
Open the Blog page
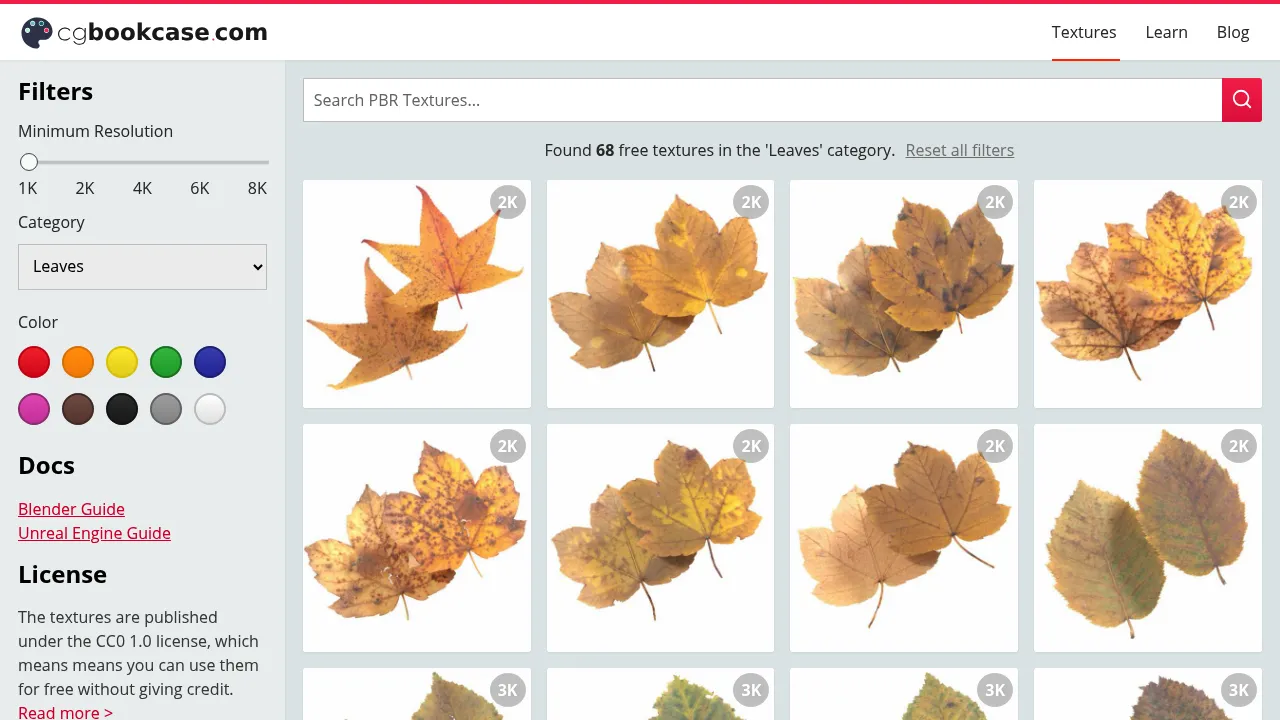pyautogui.click(x=1232, y=32)
